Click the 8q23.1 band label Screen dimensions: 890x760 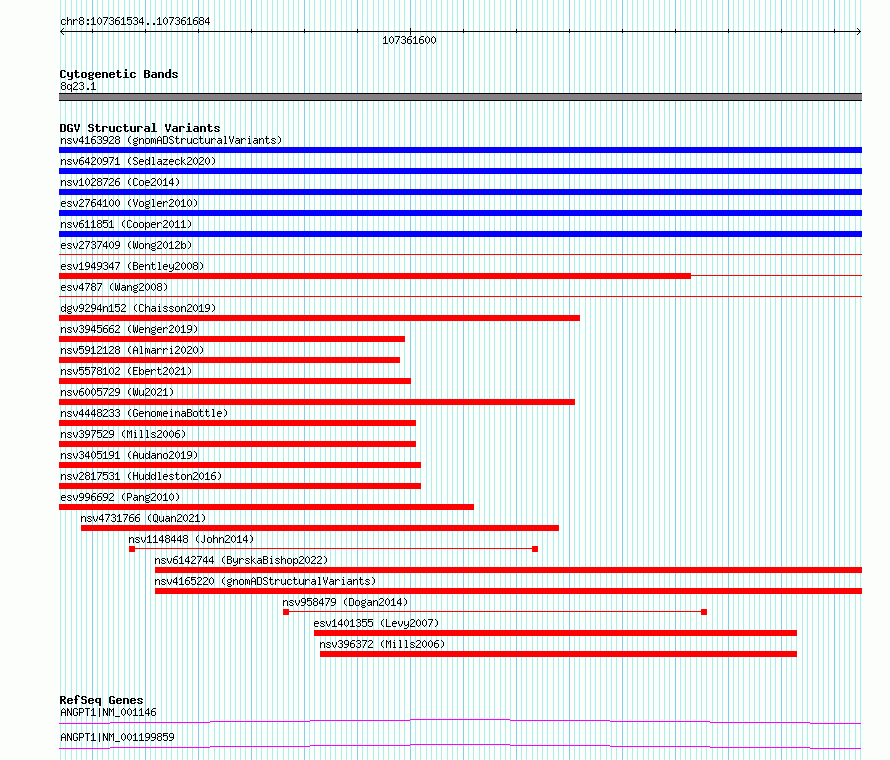click(x=78, y=86)
